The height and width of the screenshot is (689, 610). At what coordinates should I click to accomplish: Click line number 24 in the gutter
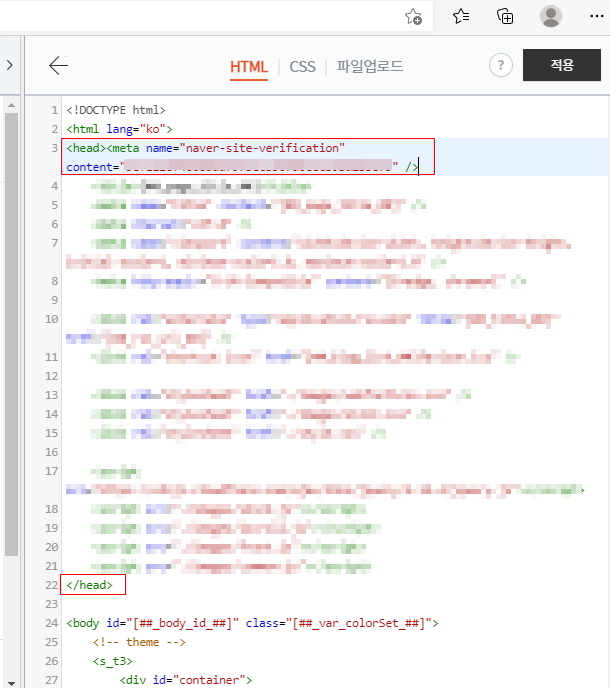pyautogui.click(x=51, y=623)
